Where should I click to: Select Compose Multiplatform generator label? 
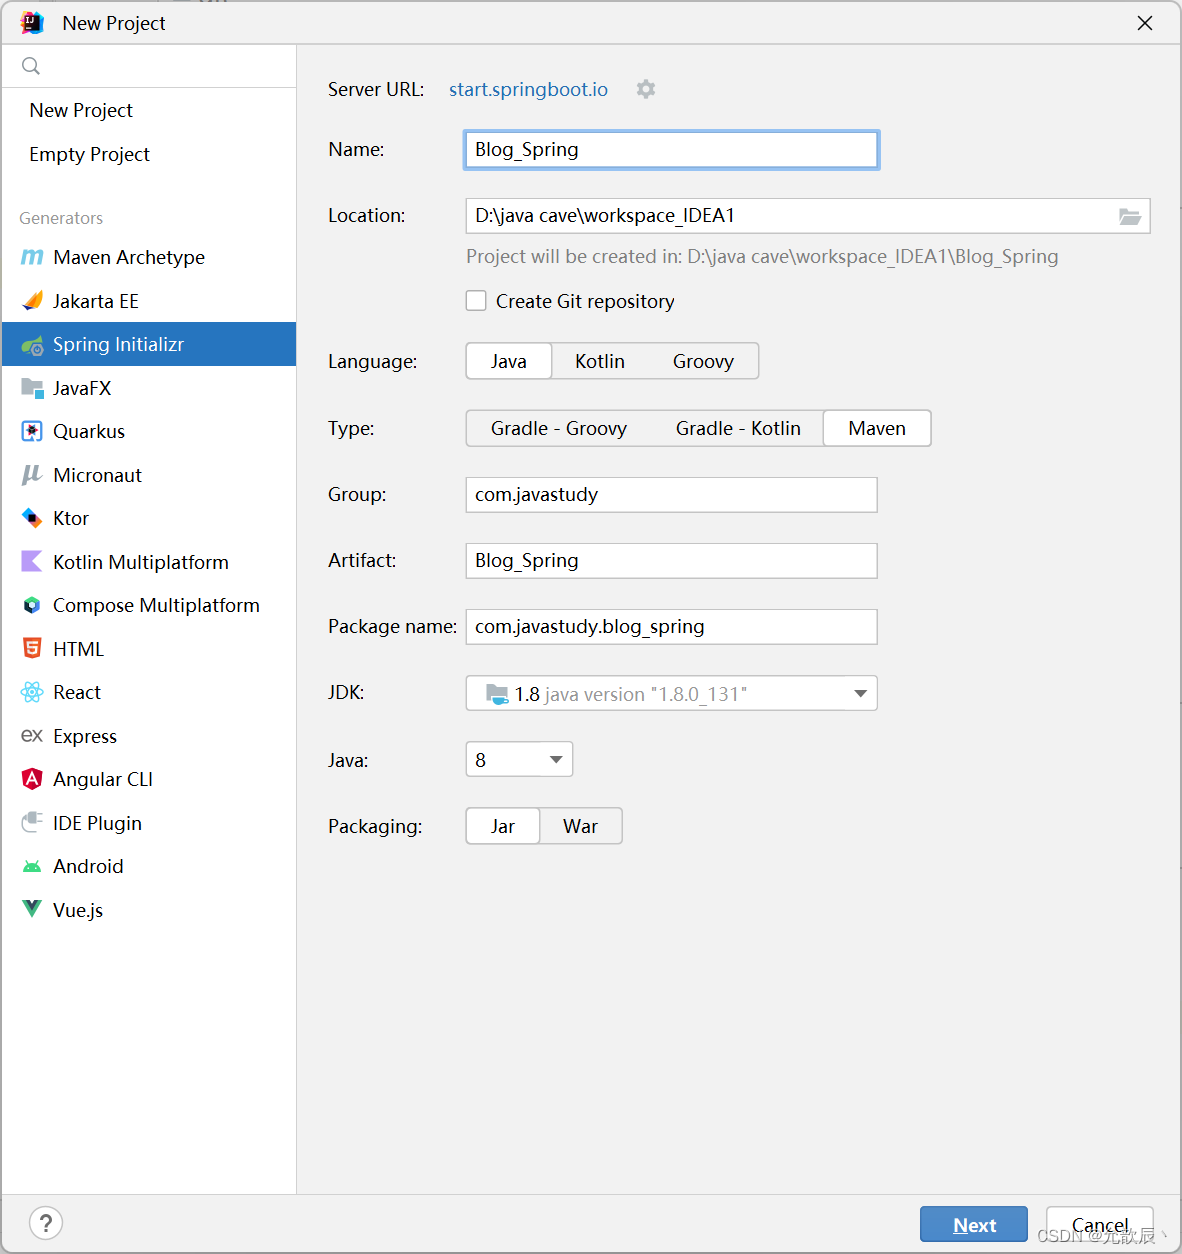156,605
